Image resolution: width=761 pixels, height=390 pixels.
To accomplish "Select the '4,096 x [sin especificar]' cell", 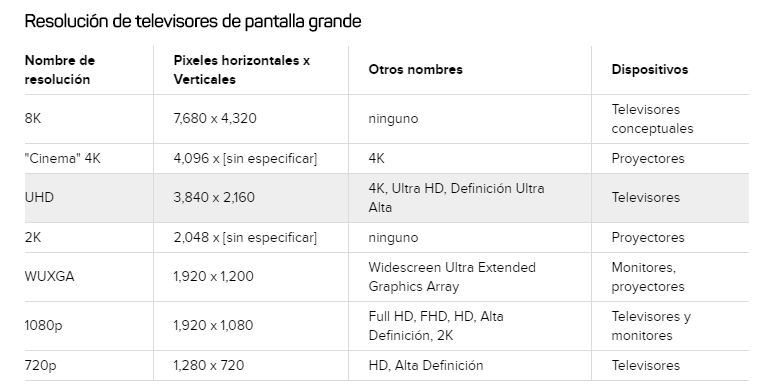I will click(245, 159).
